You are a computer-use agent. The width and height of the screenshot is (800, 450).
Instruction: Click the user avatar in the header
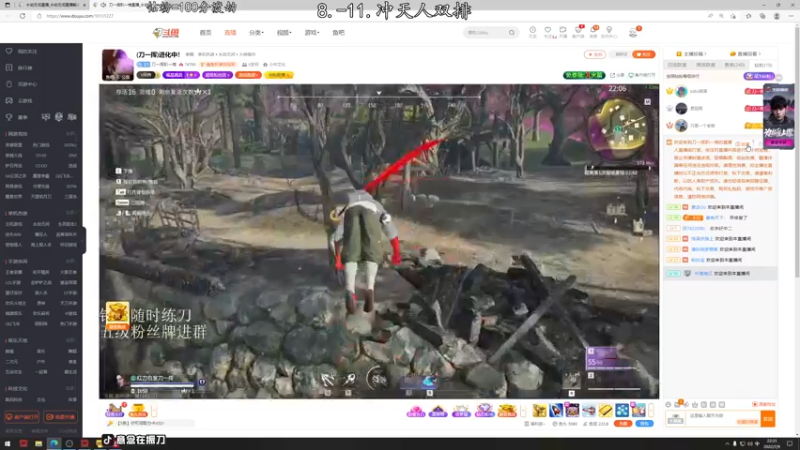coord(633,32)
